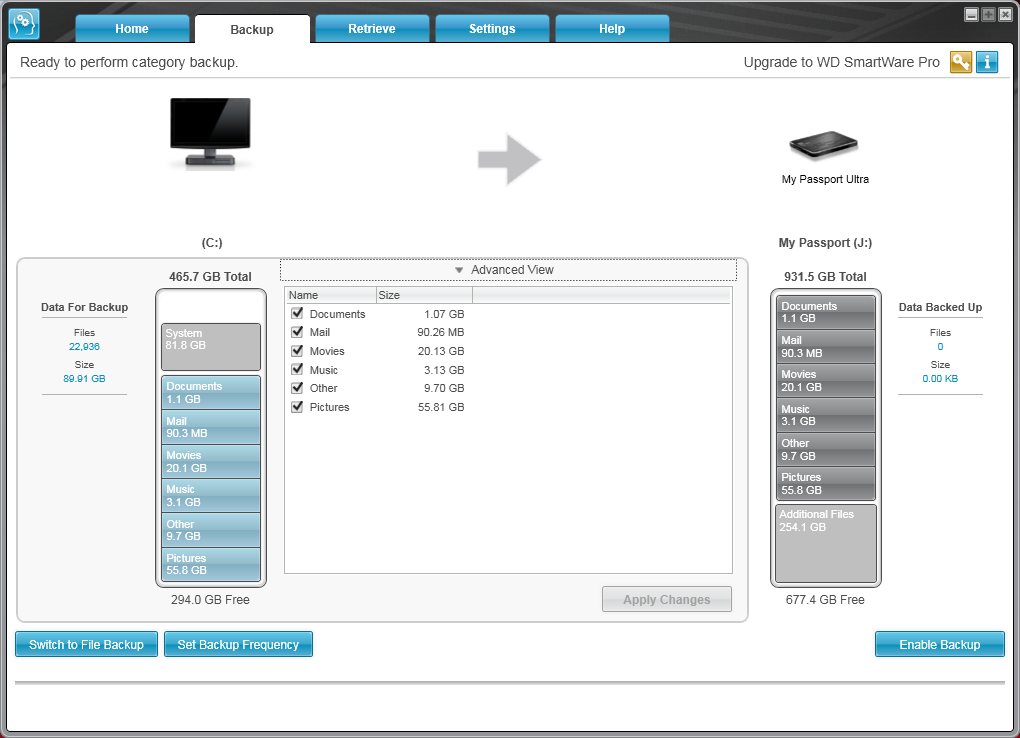The width and height of the screenshot is (1020, 738).
Task: Click the 294.0 GB Free label
Action: pos(210,599)
